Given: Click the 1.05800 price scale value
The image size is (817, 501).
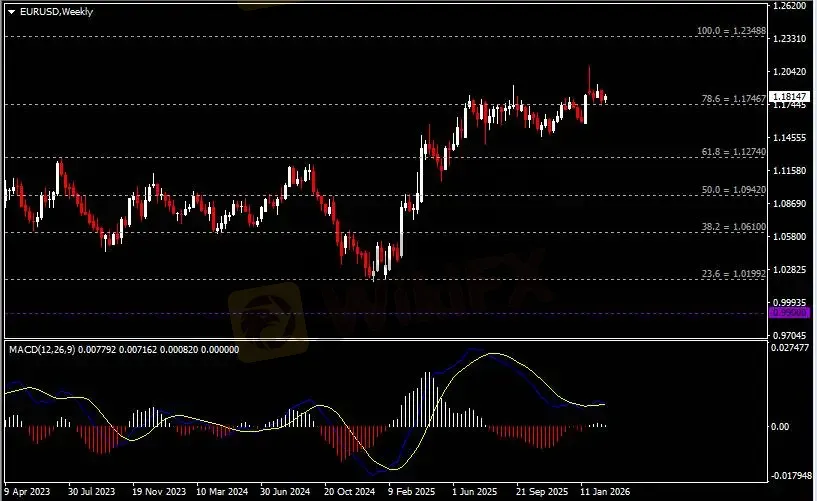Looking at the screenshot, I should (x=790, y=236).
